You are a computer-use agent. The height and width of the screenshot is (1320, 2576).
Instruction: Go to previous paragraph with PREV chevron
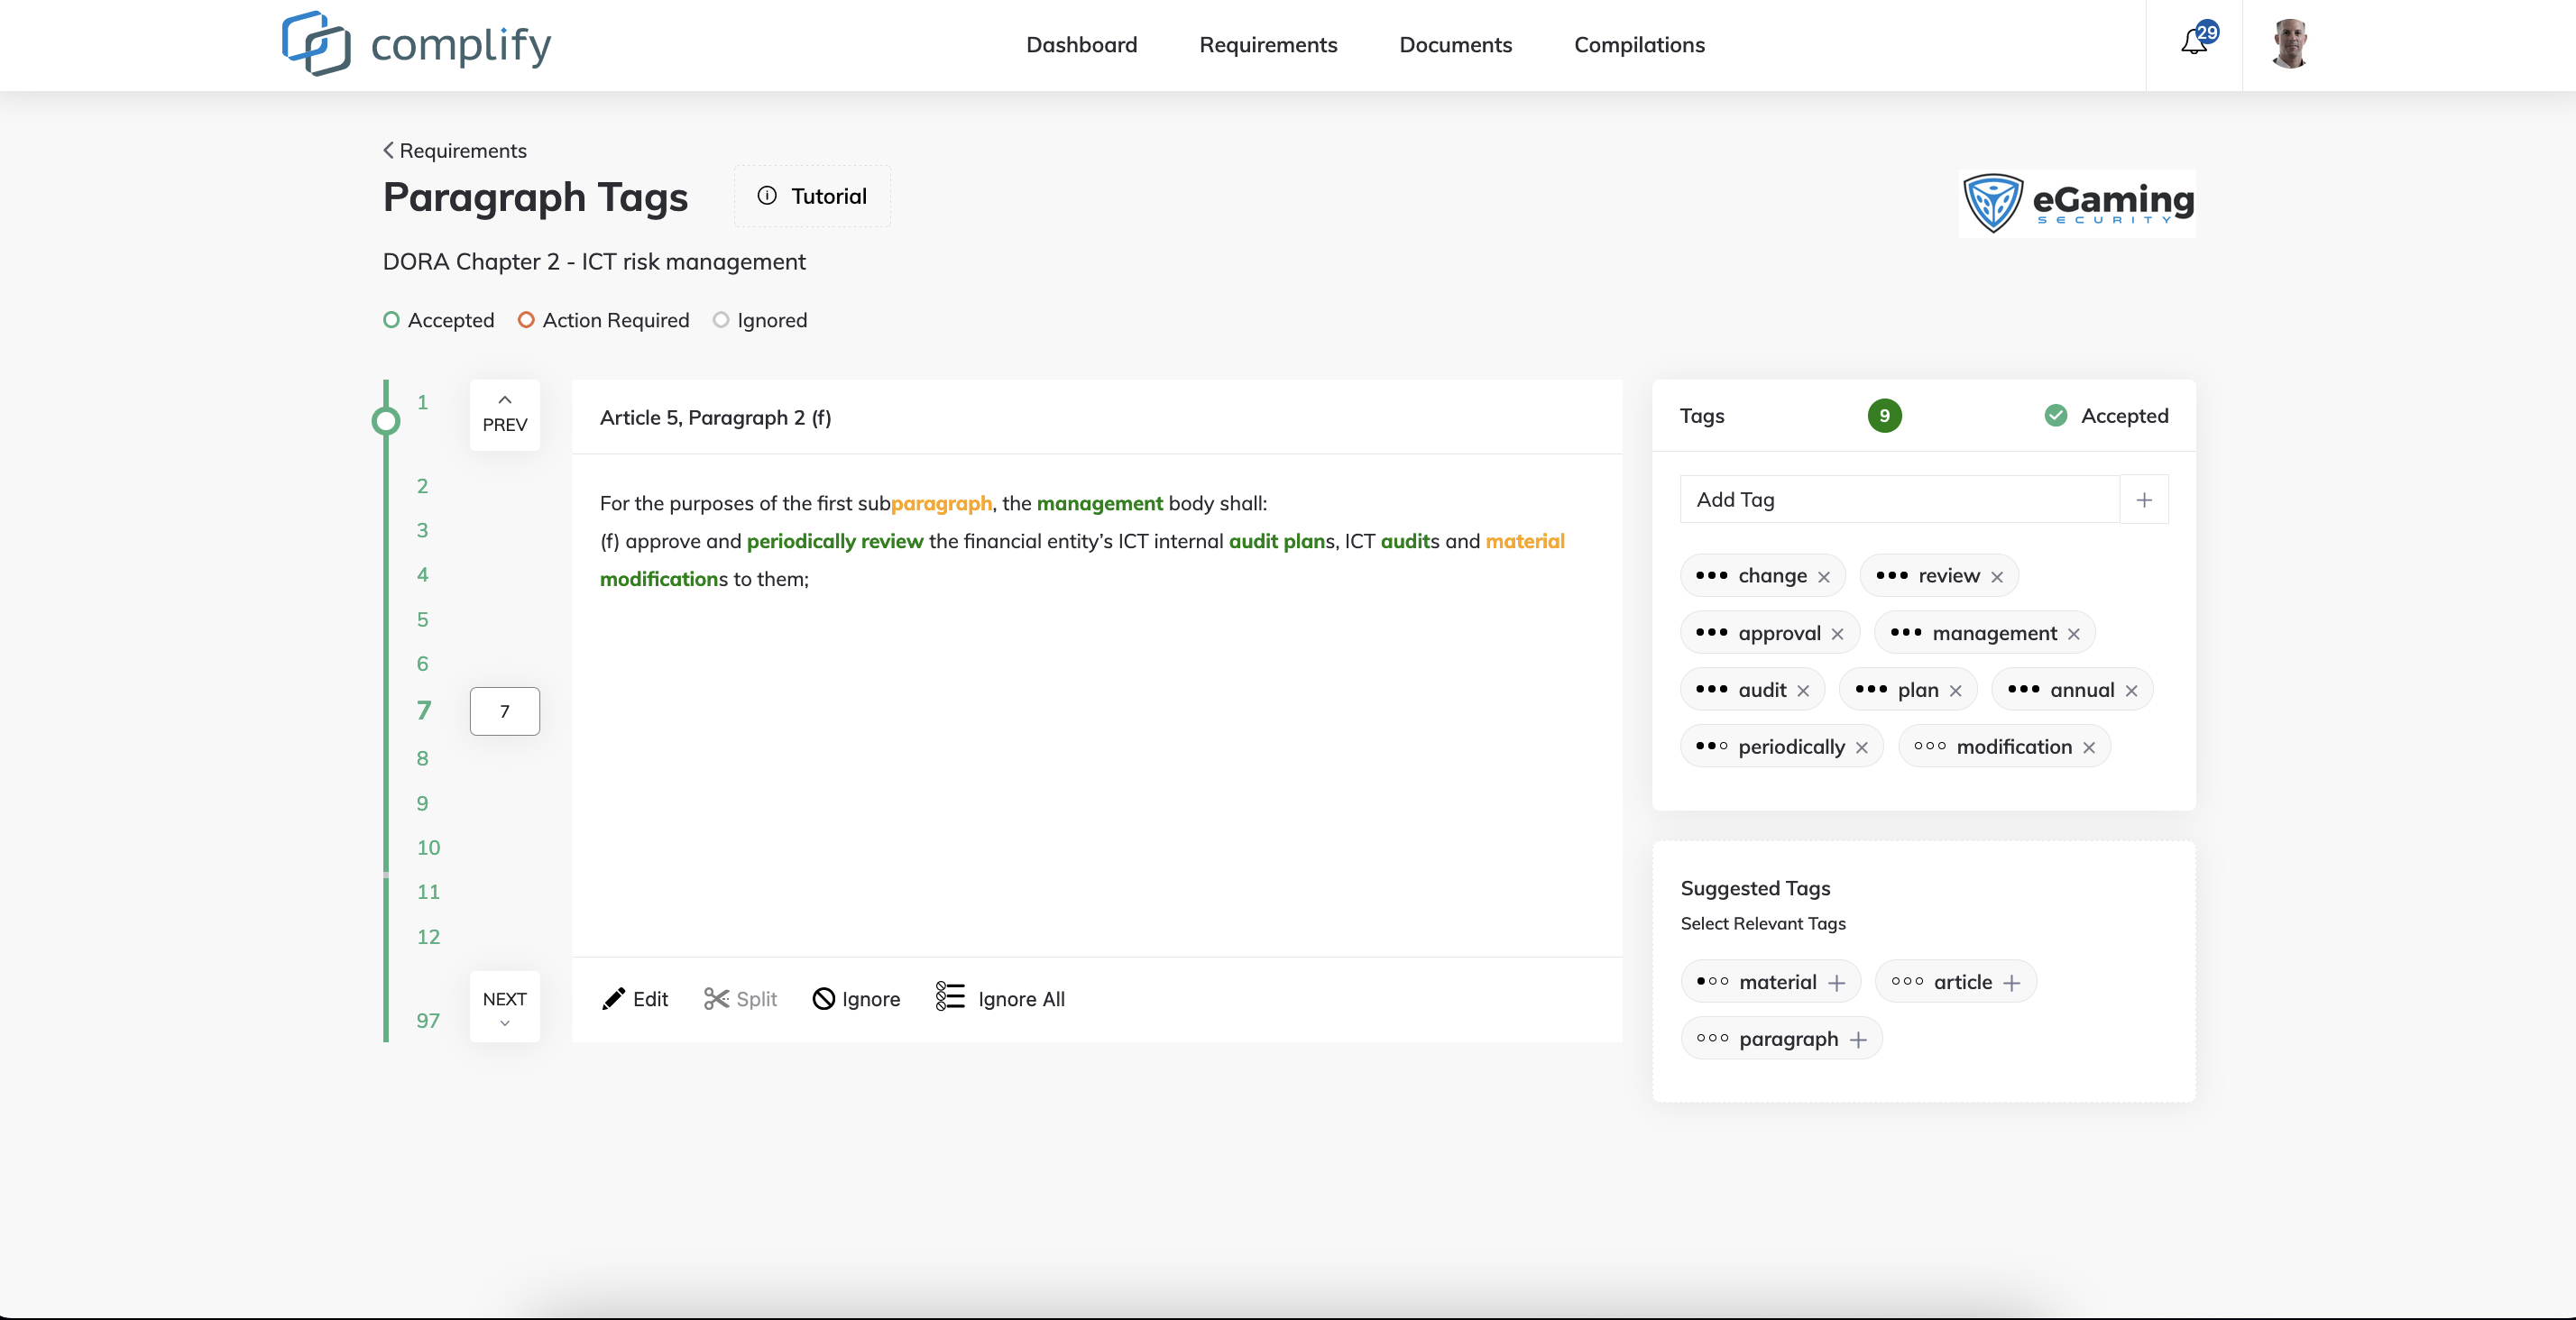tap(505, 400)
